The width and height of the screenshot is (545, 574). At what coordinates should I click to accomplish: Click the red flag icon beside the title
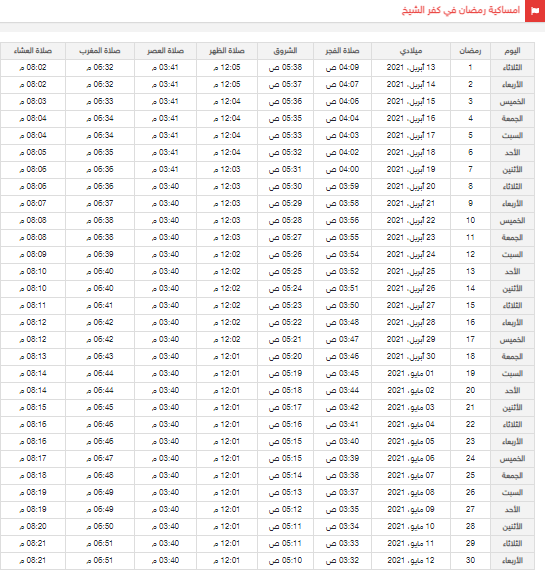(x=535, y=11)
